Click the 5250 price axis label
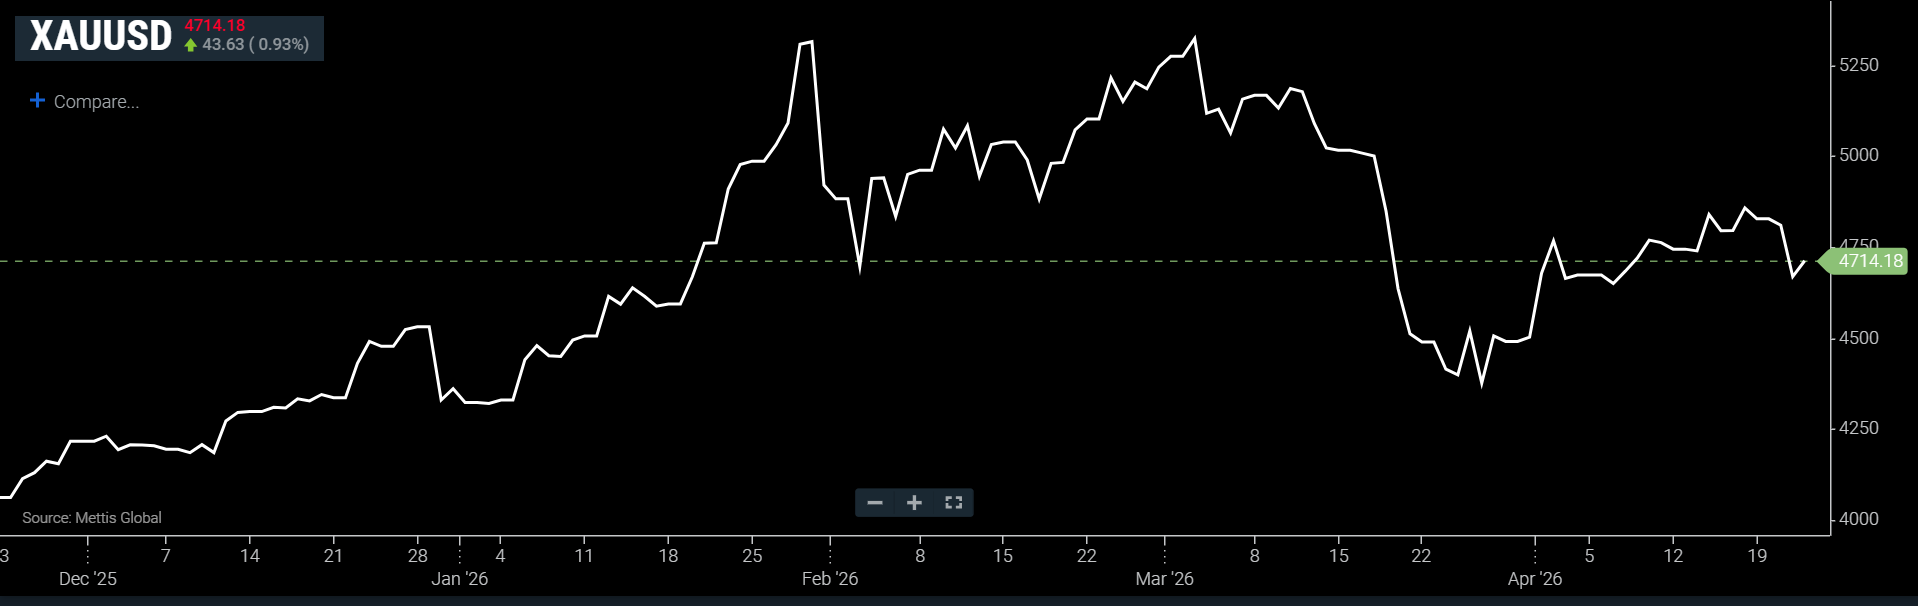The image size is (1918, 606). [x=1859, y=65]
